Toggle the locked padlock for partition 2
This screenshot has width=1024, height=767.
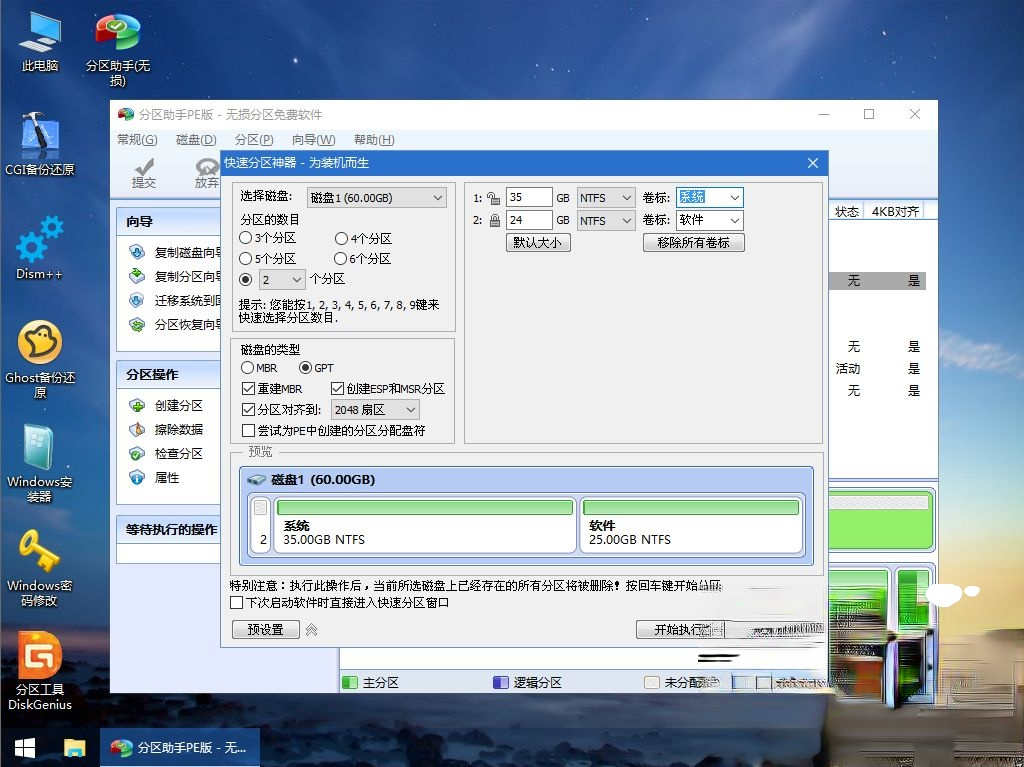(x=494, y=220)
